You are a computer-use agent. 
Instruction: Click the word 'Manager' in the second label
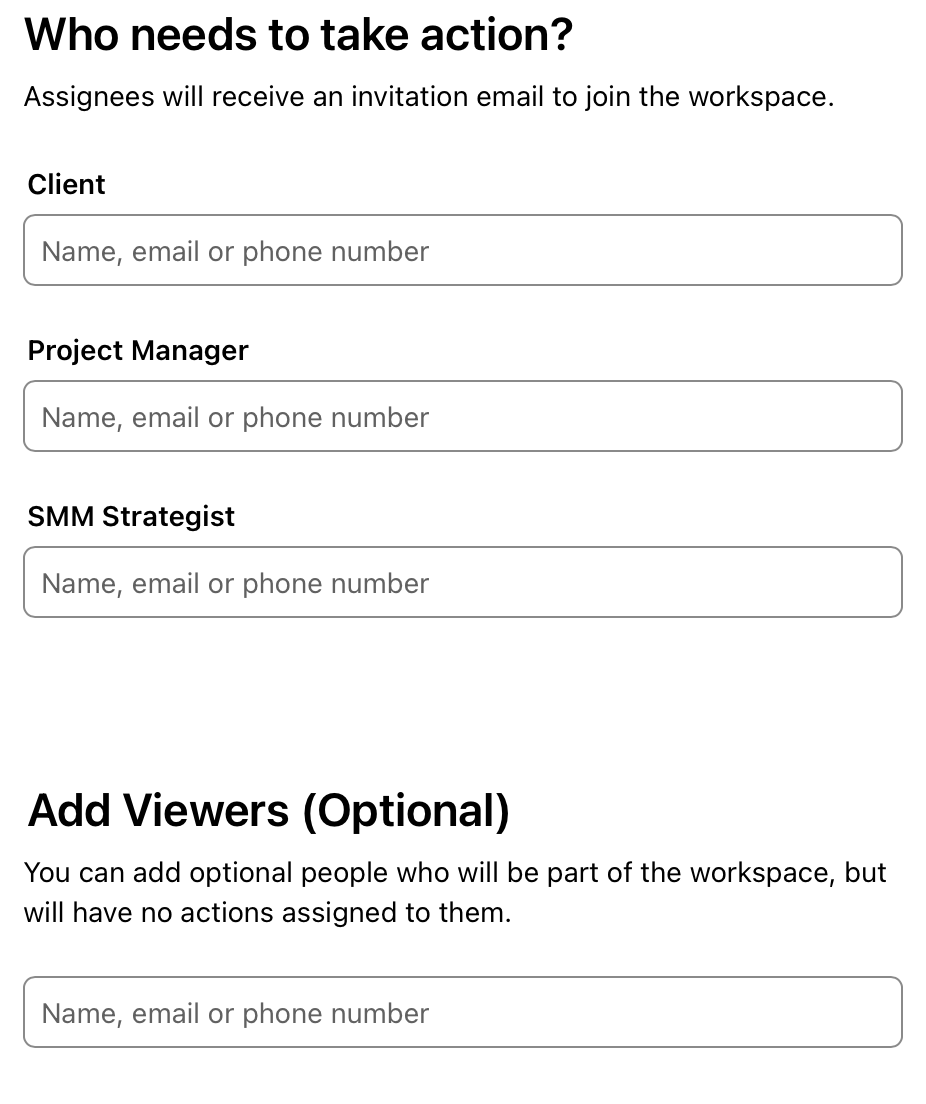pyautogui.click(x=189, y=351)
